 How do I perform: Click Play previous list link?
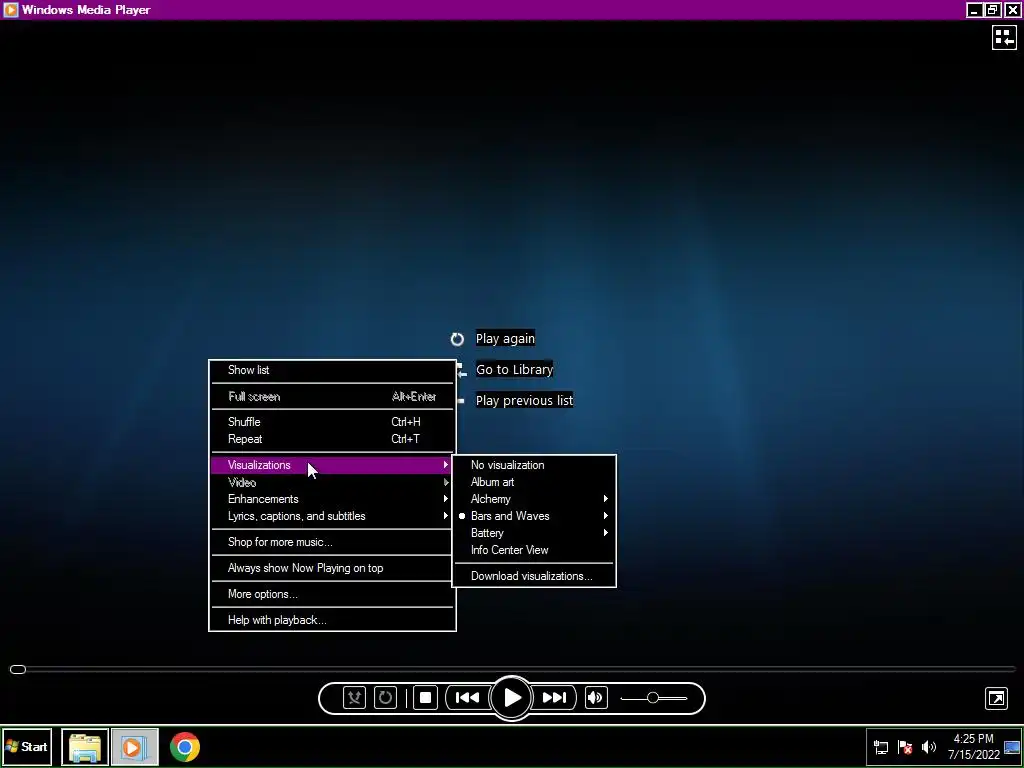[x=524, y=400]
